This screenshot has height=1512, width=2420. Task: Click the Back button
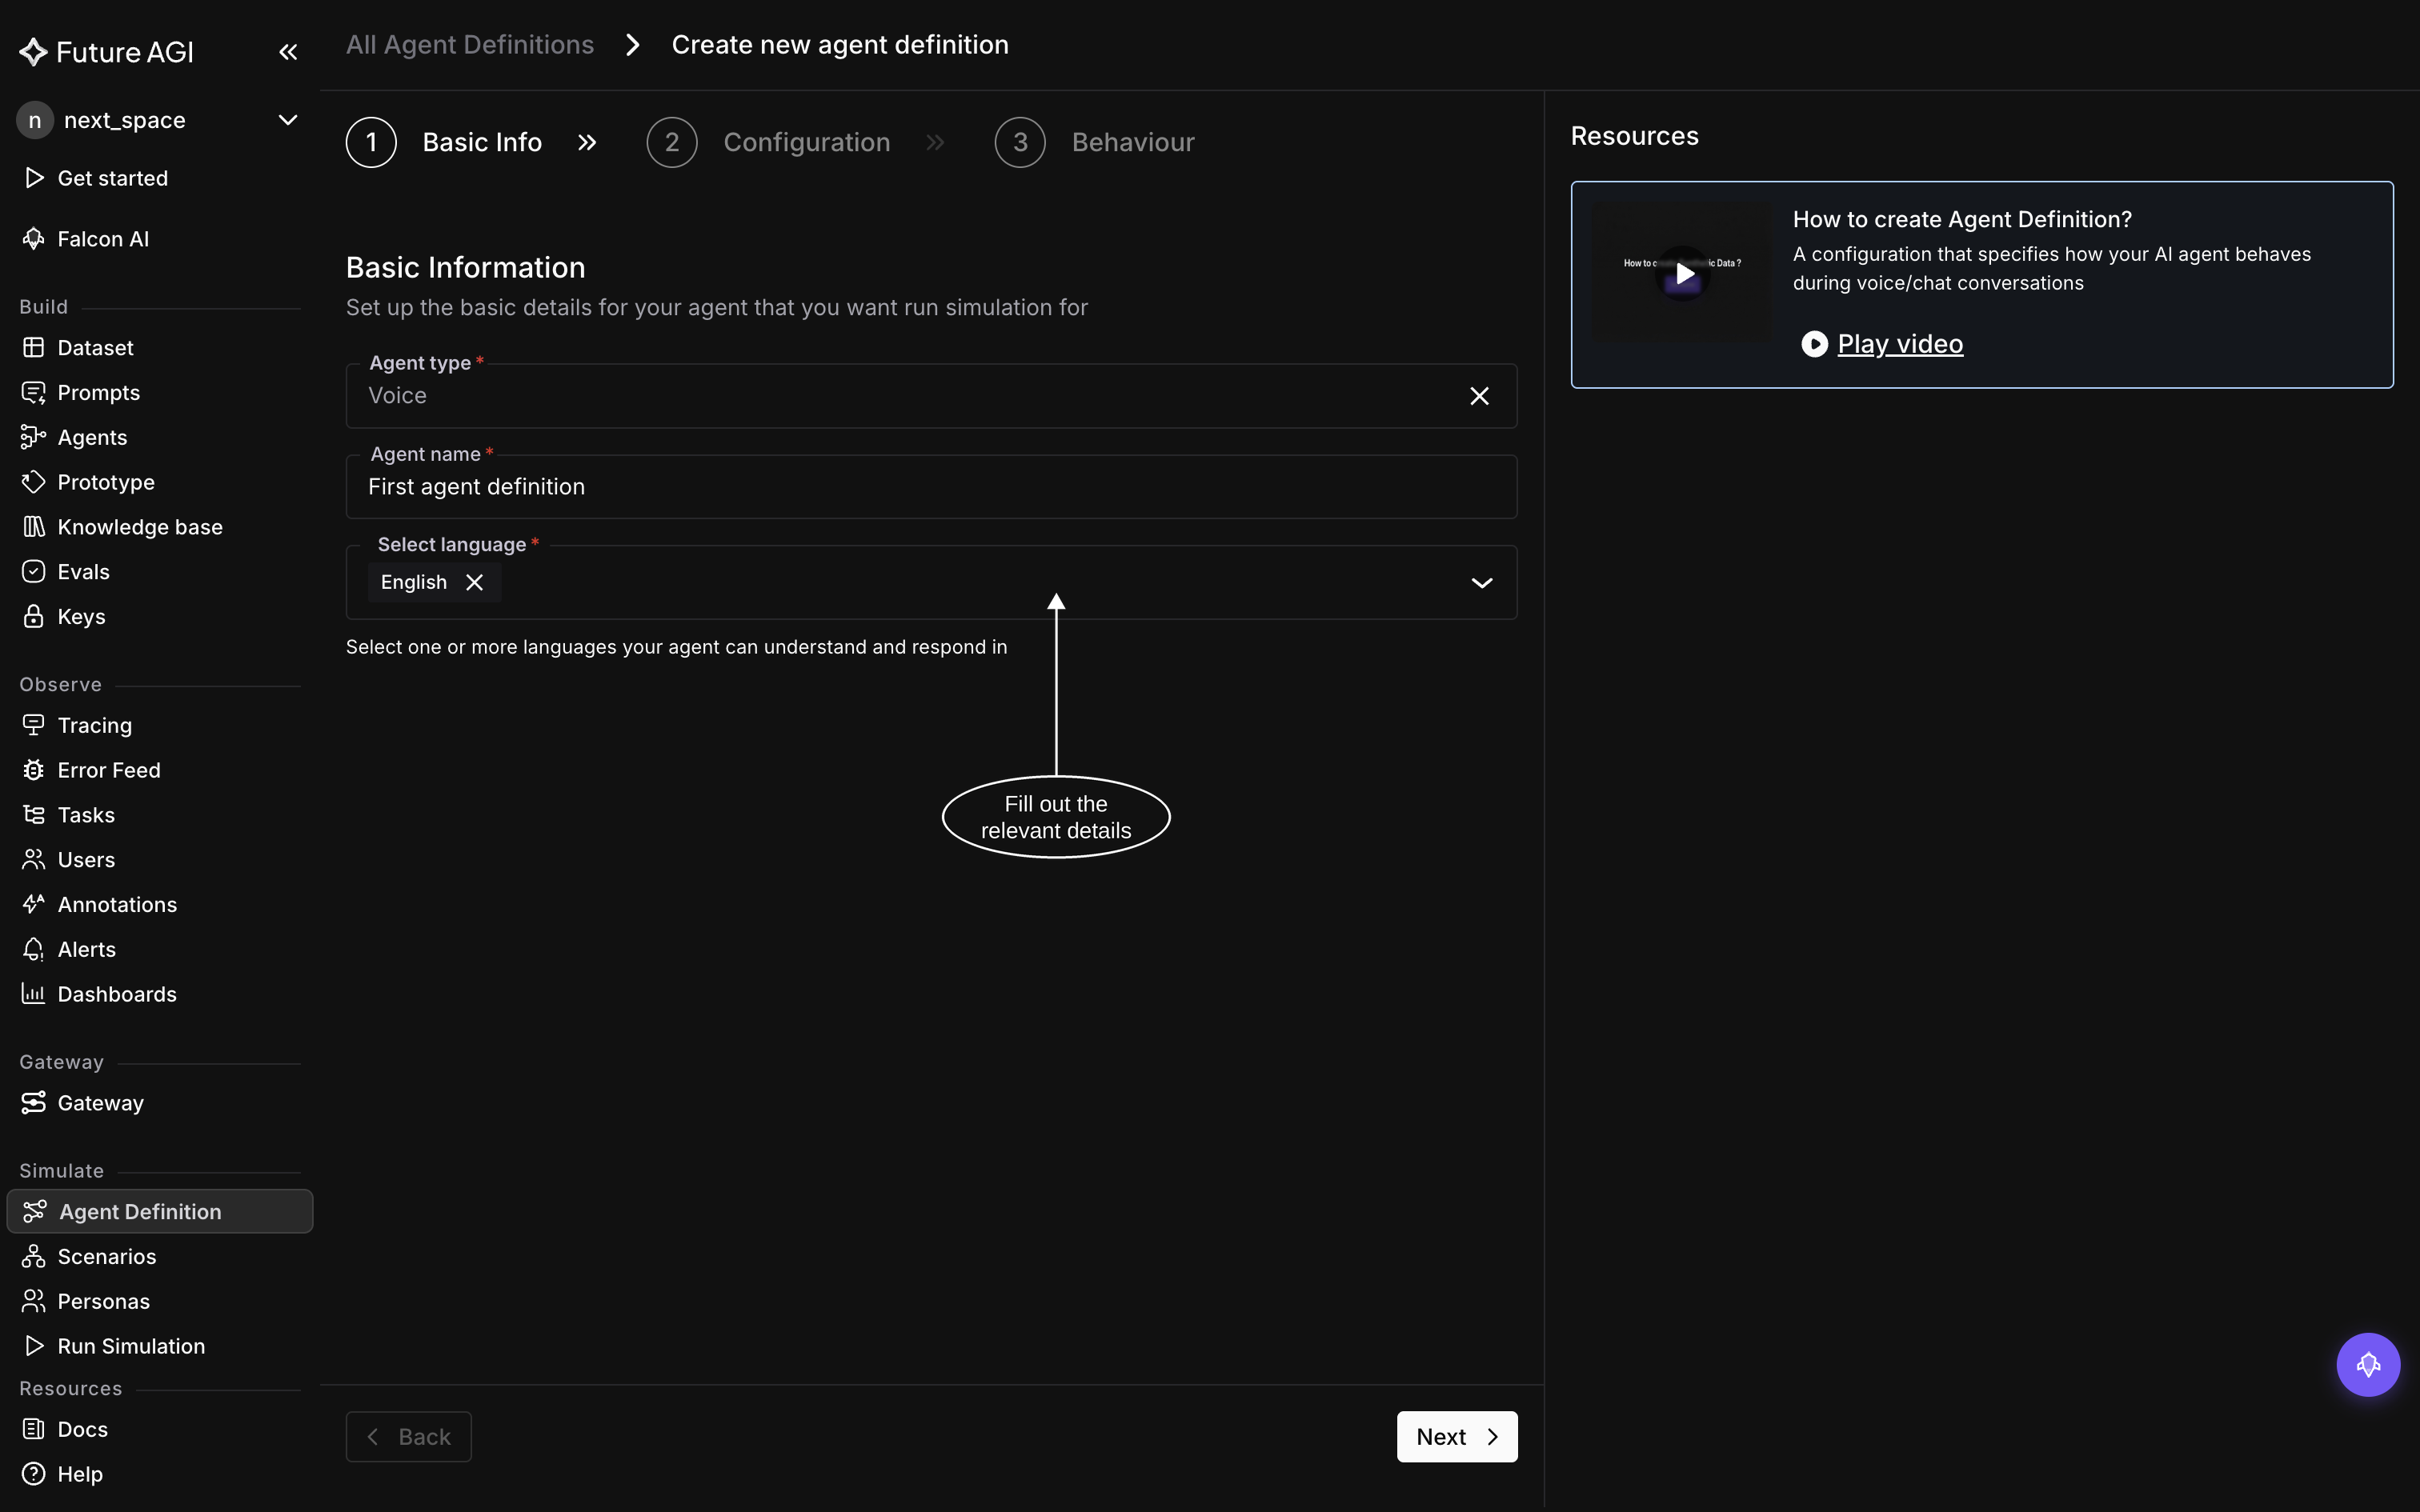click(408, 1437)
